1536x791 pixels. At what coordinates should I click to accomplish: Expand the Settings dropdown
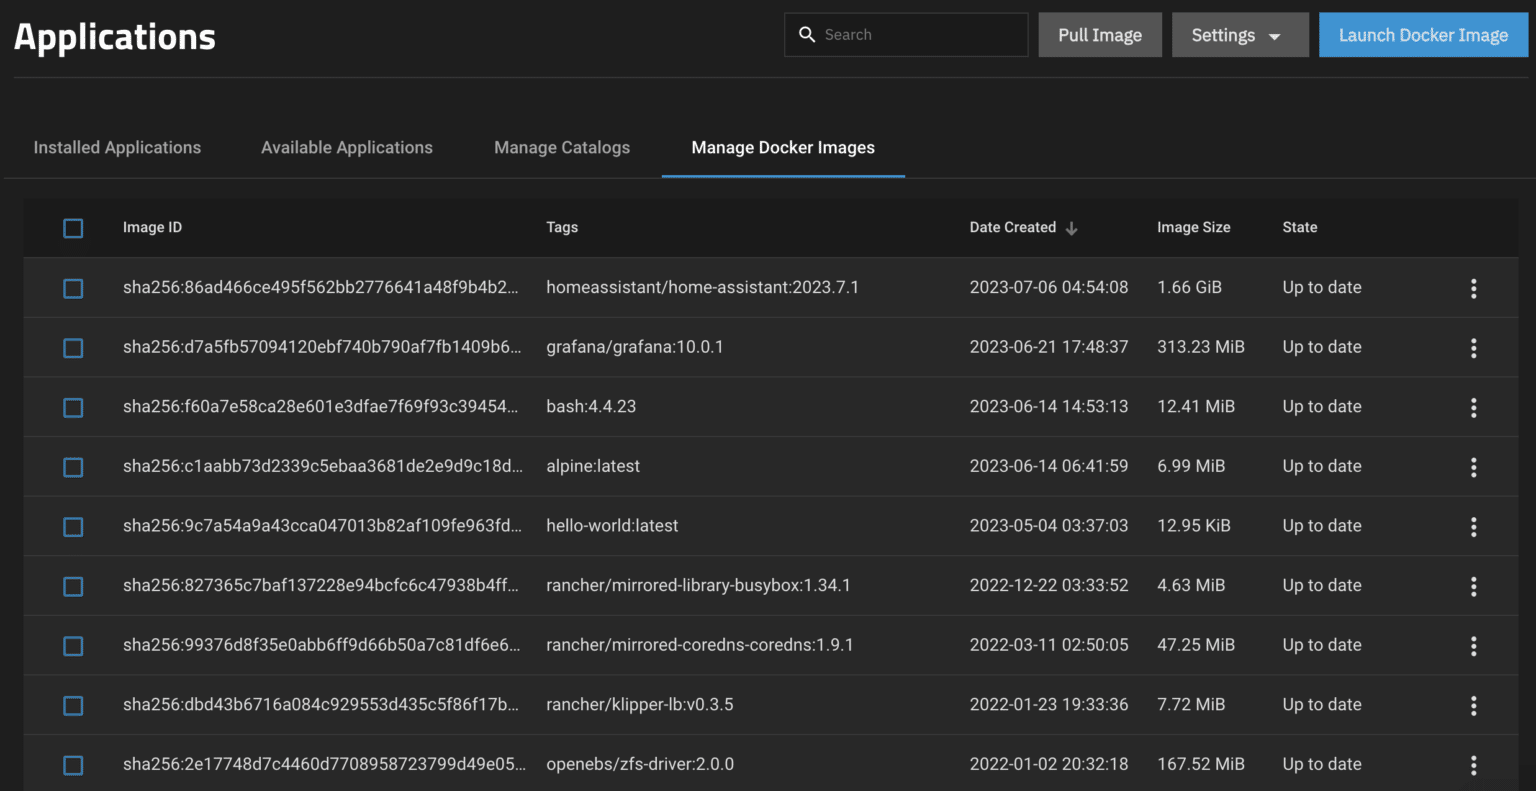[1240, 35]
